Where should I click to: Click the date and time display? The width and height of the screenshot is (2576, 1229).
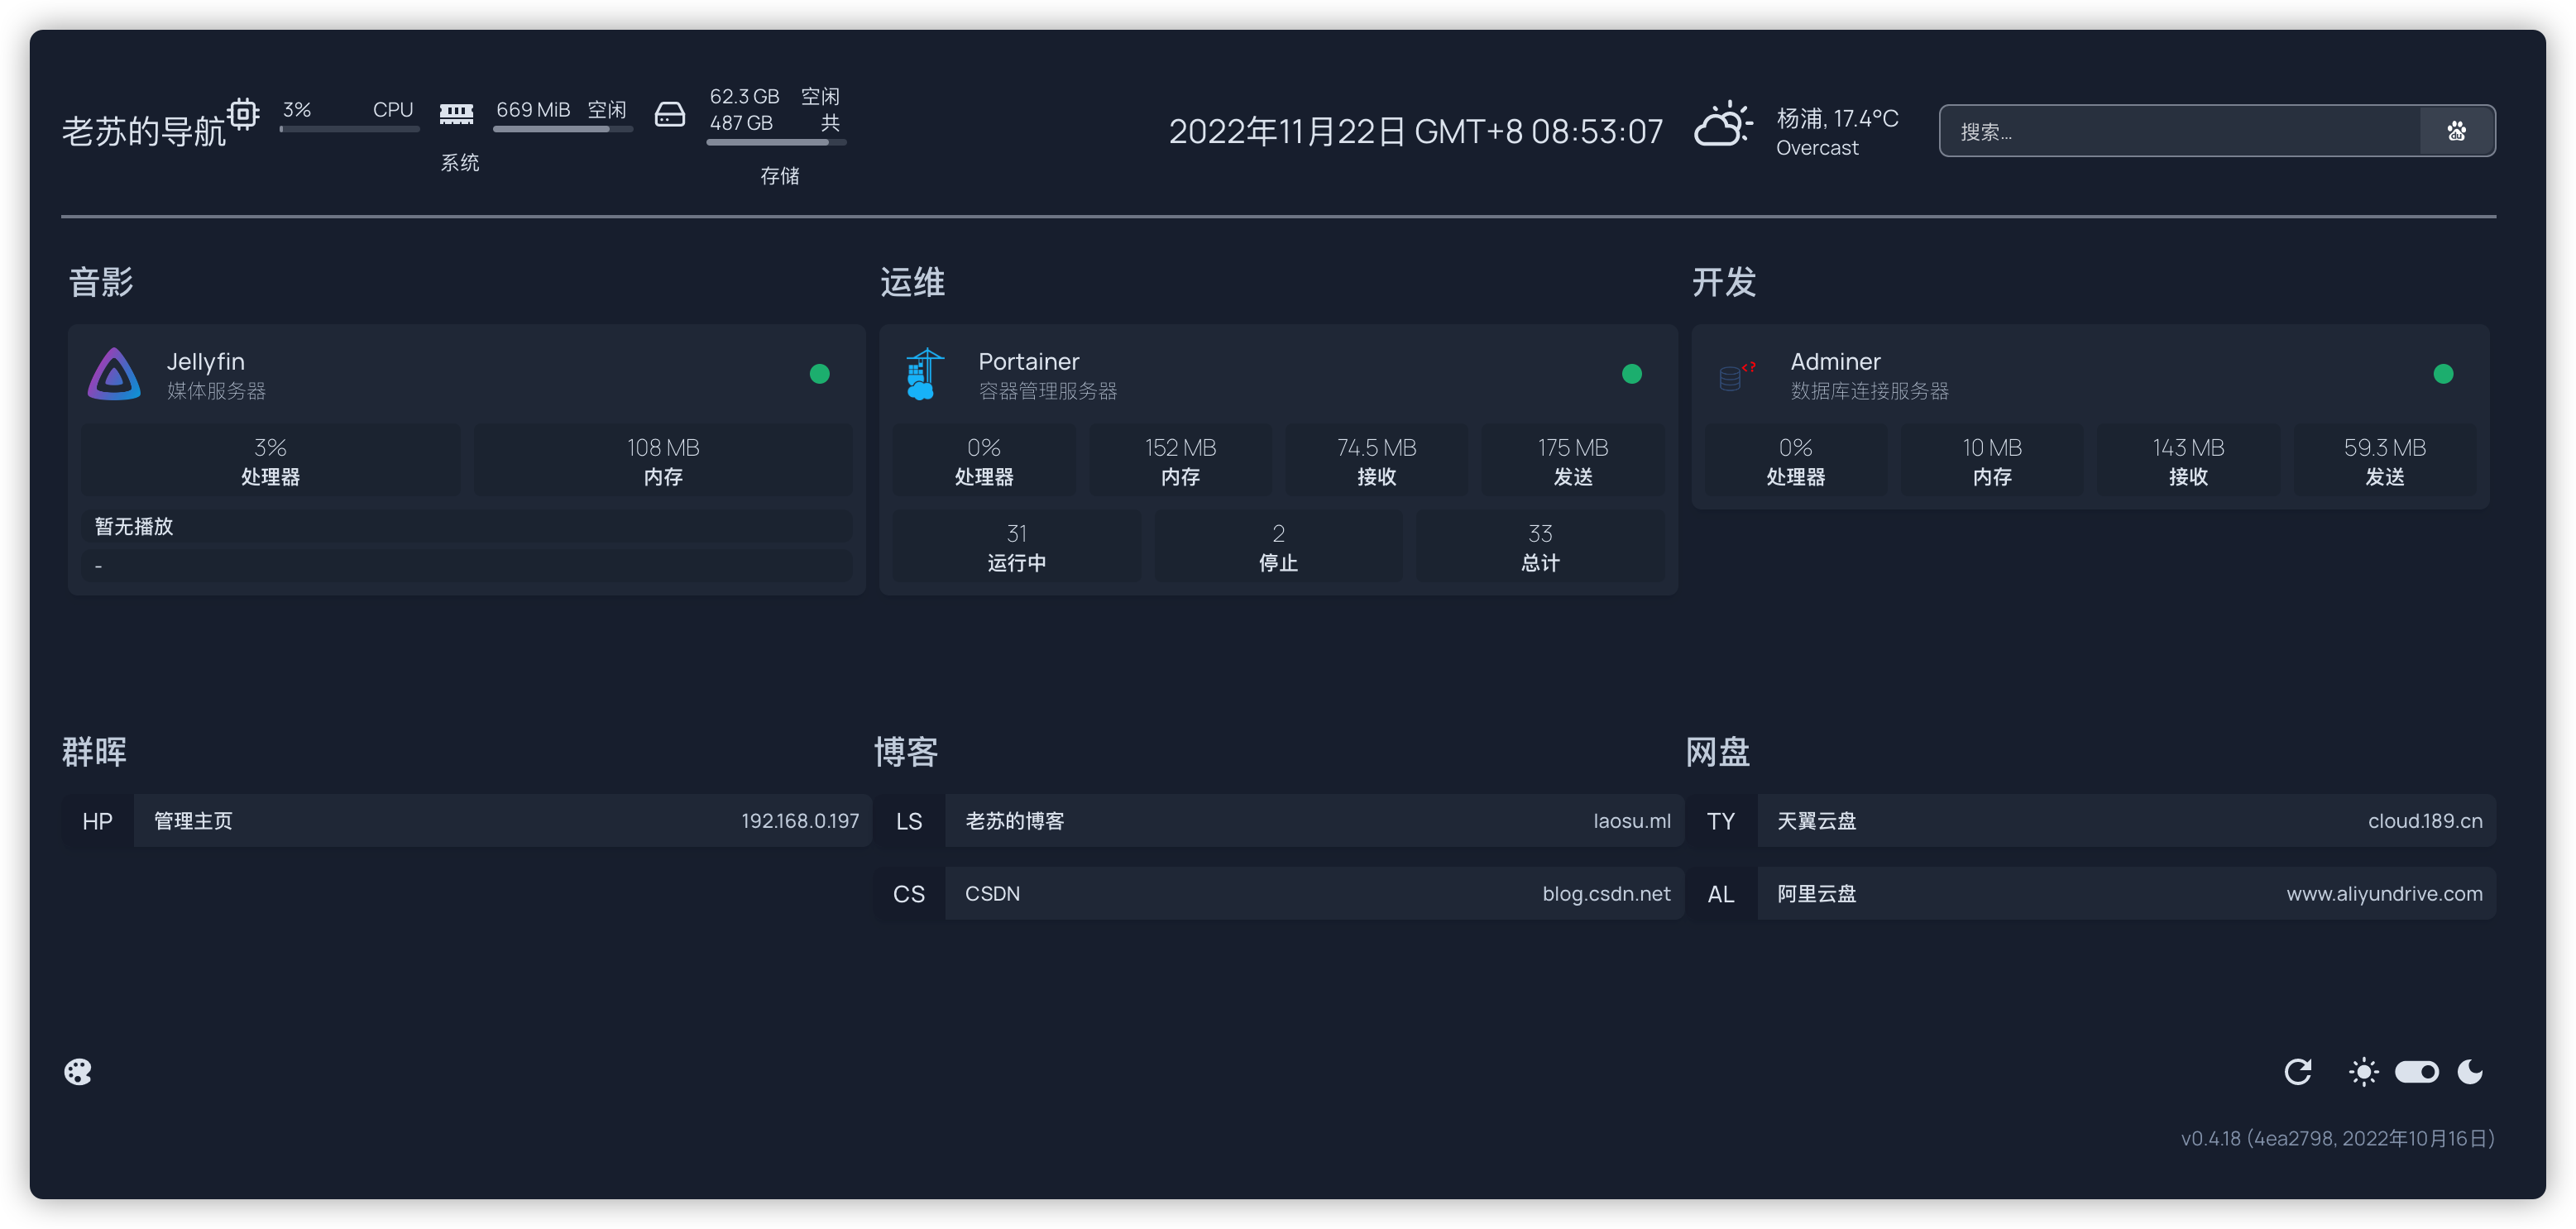point(1416,131)
